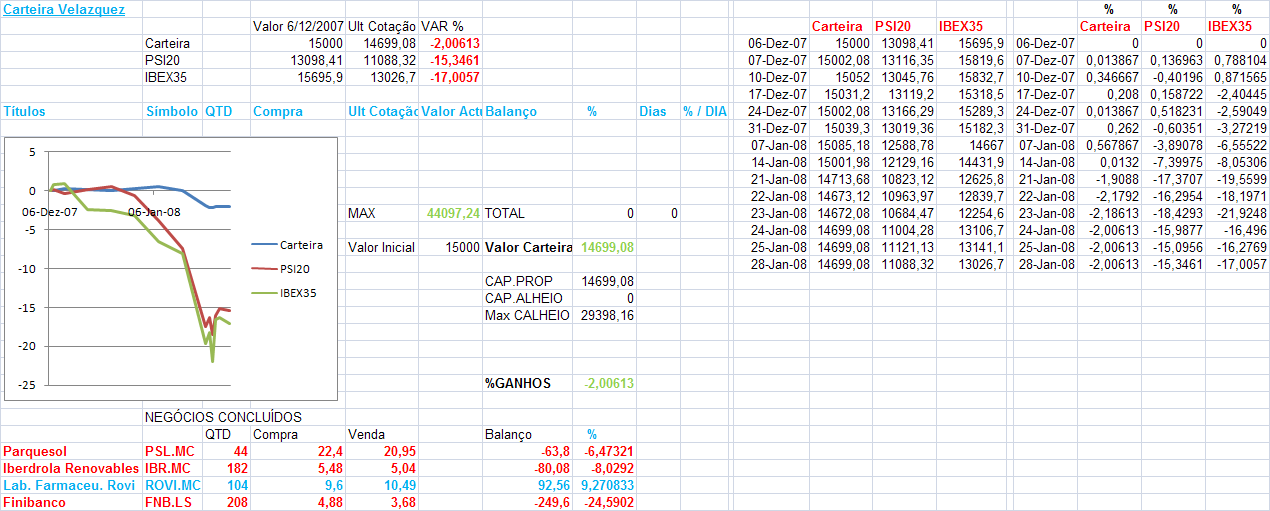Select the 15085,18 Carteira value for 07-Jan-08
The width and height of the screenshot is (1270, 511).
(842, 145)
